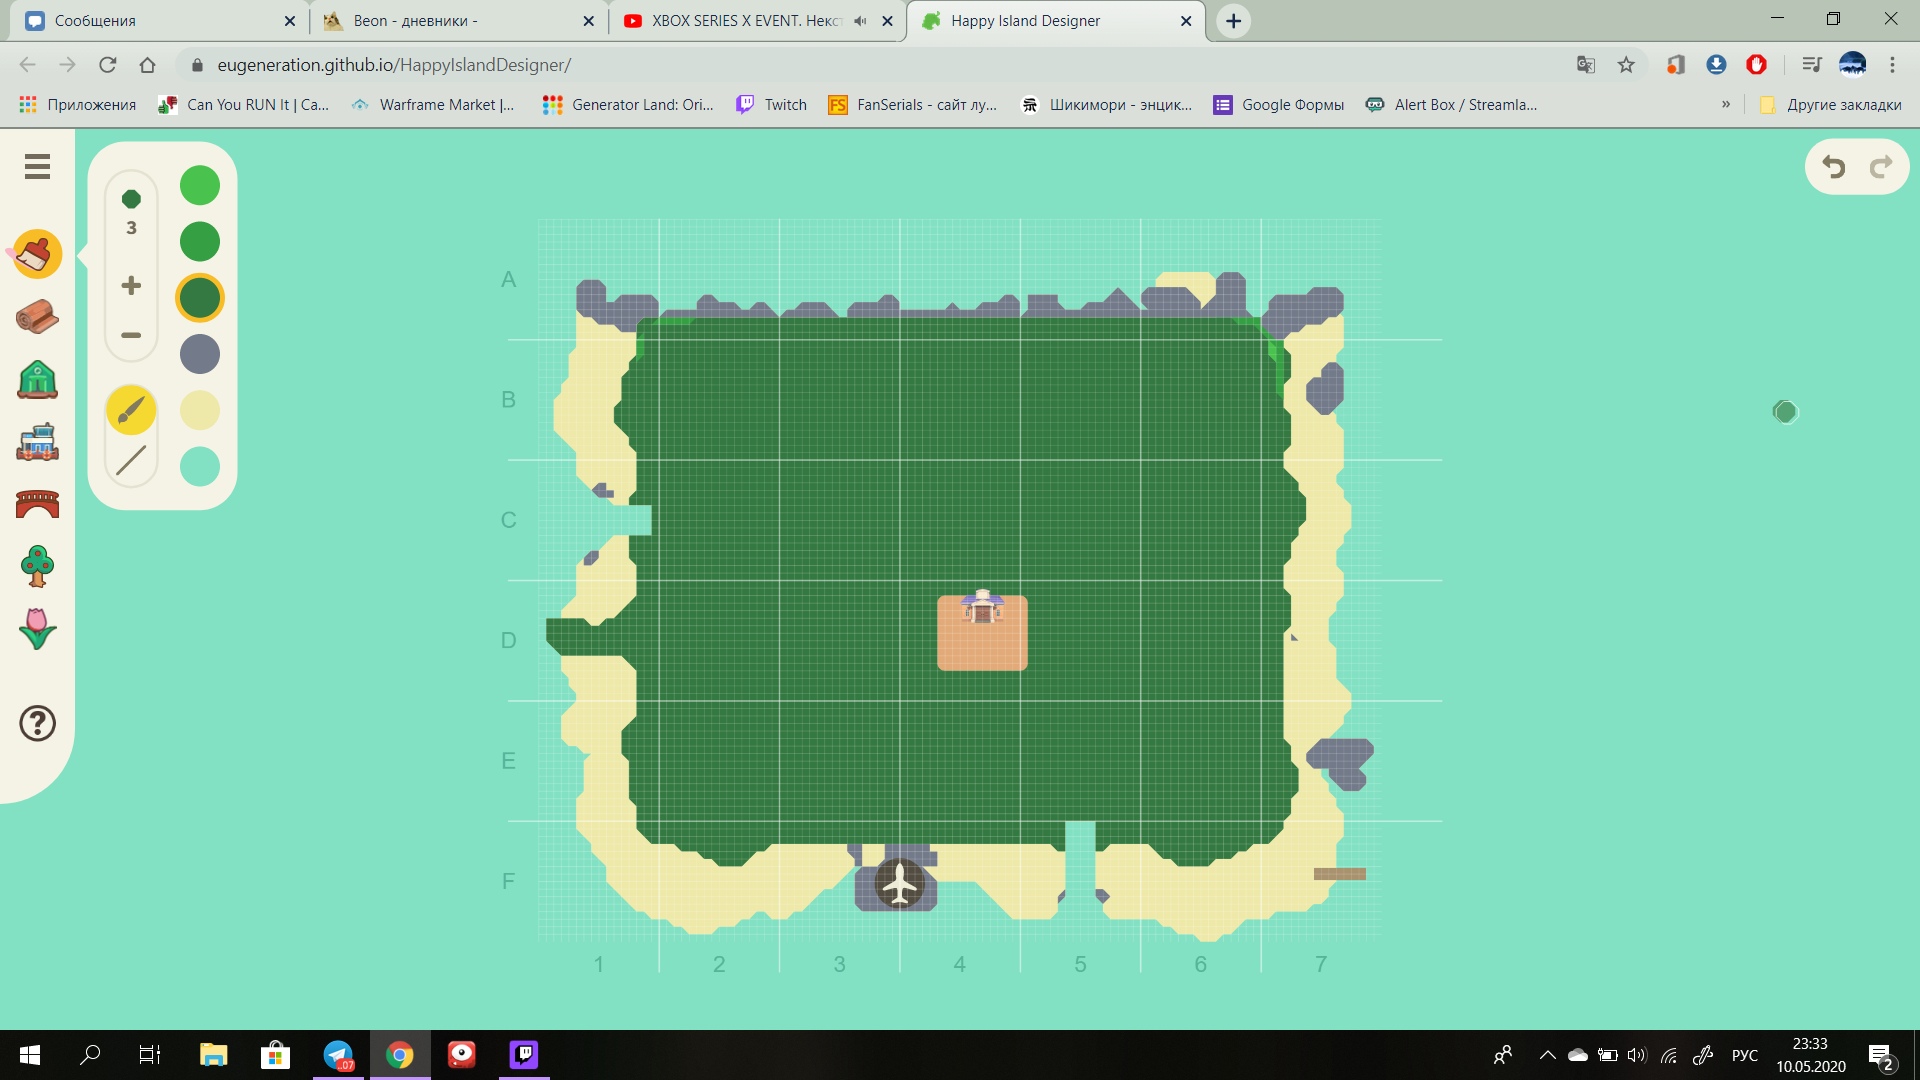This screenshot has height=1080, width=1920.
Task: Select the pink tulip flower tool
Action: point(37,629)
